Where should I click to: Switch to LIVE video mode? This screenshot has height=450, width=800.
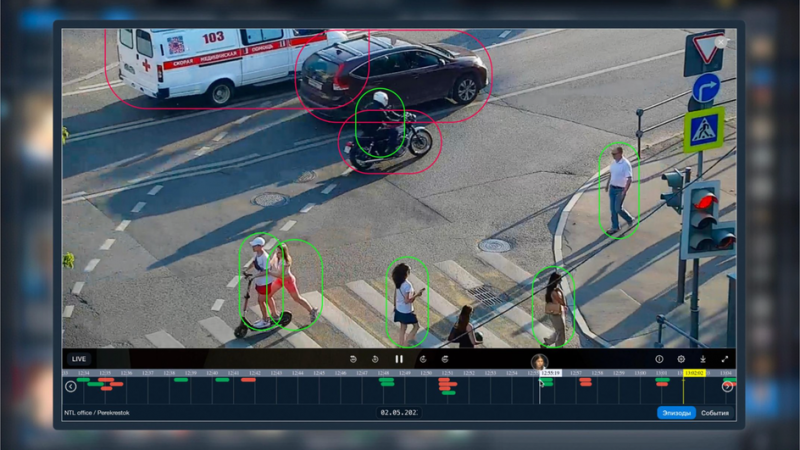pyautogui.click(x=79, y=359)
